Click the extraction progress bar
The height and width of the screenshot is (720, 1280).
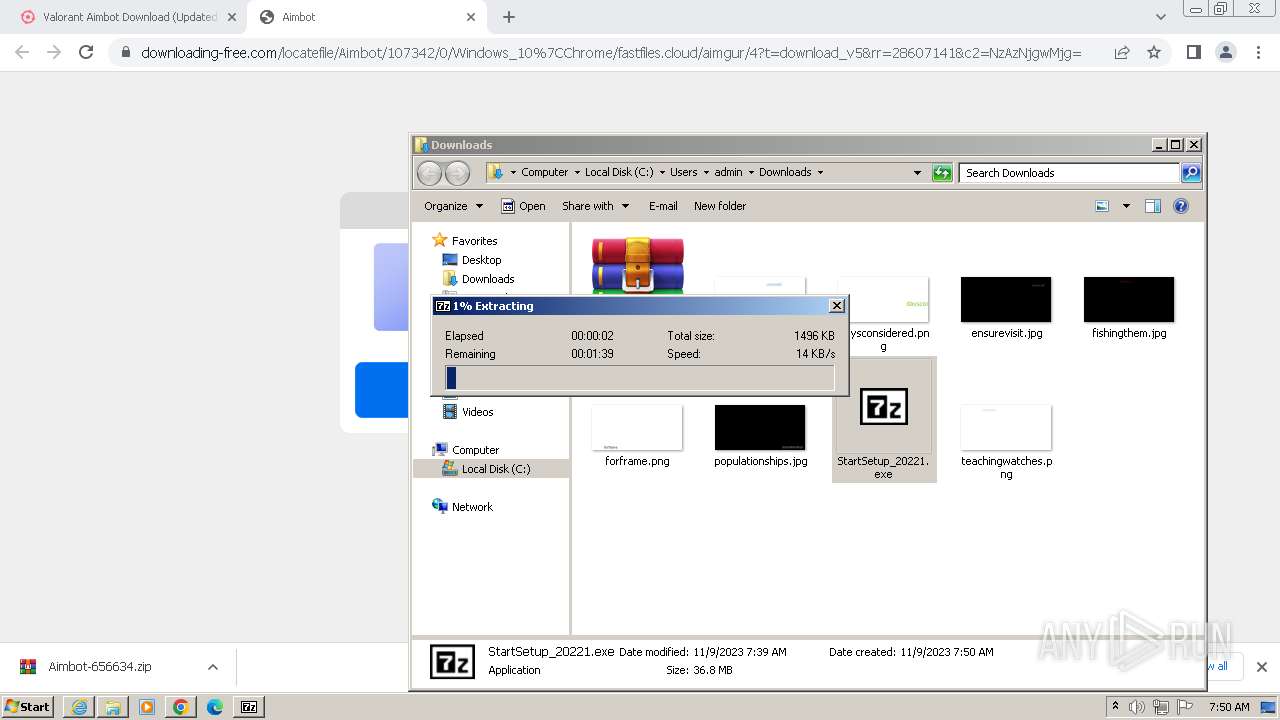pos(640,378)
